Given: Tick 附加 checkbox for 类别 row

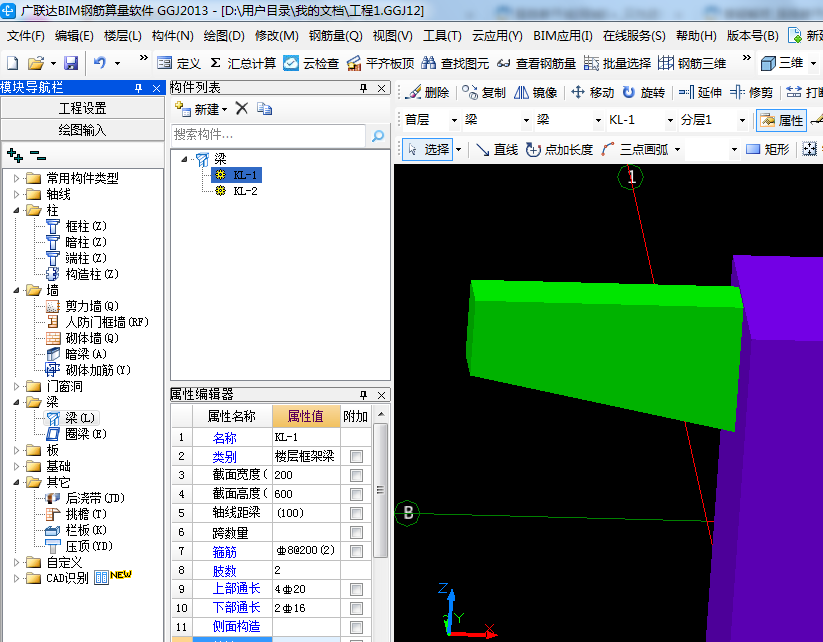Looking at the screenshot, I should (356, 456).
